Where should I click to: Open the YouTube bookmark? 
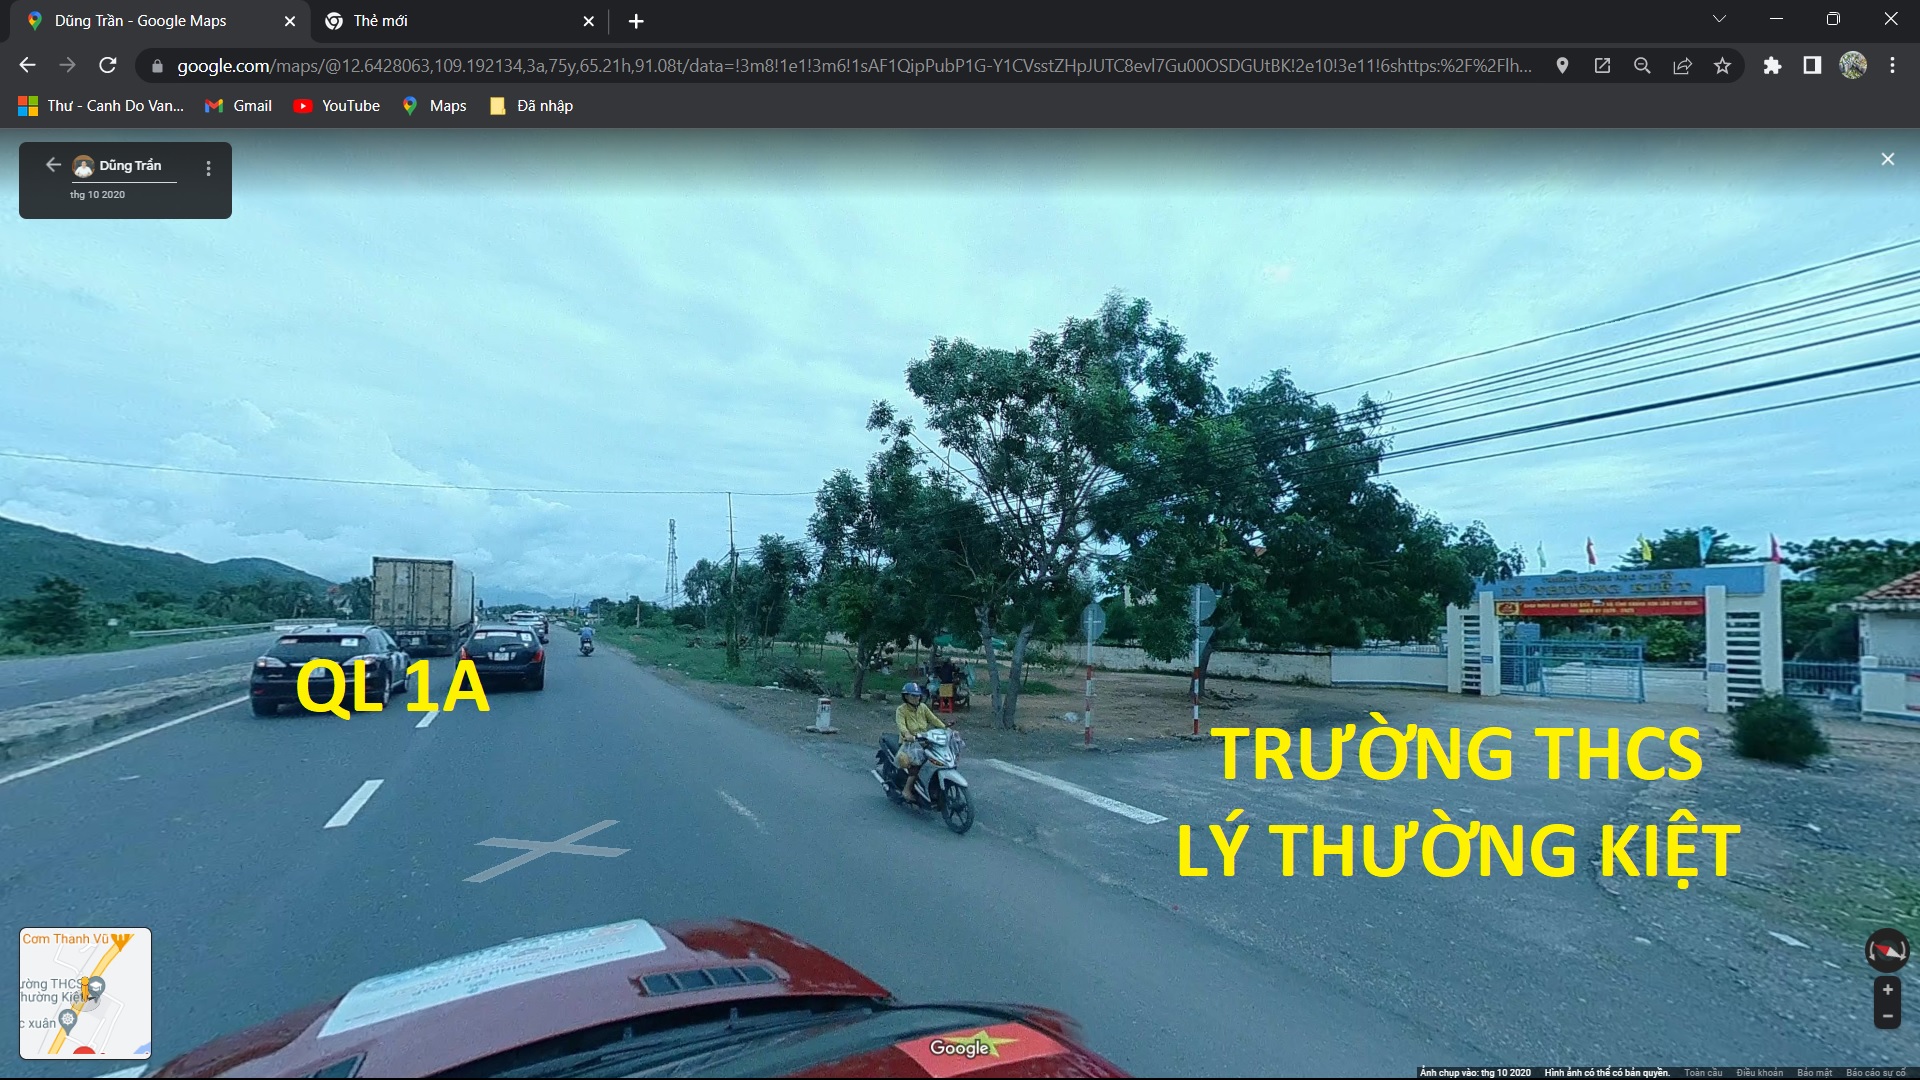click(x=337, y=106)
